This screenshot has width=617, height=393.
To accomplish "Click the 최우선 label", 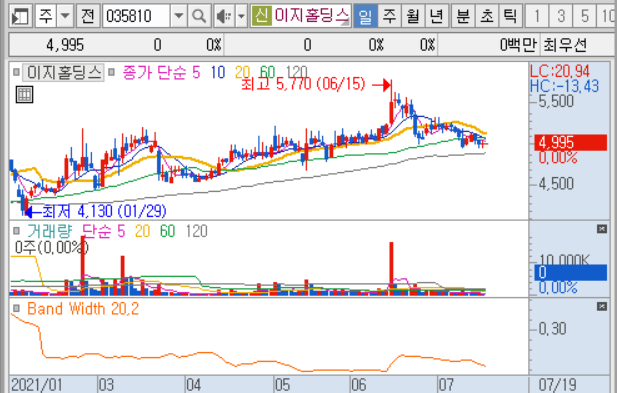I will point(565,45).
